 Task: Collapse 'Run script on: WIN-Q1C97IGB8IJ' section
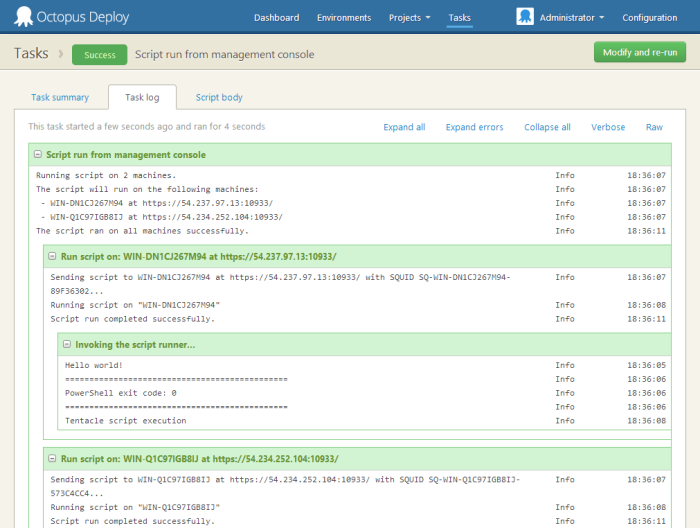(52, 459)
